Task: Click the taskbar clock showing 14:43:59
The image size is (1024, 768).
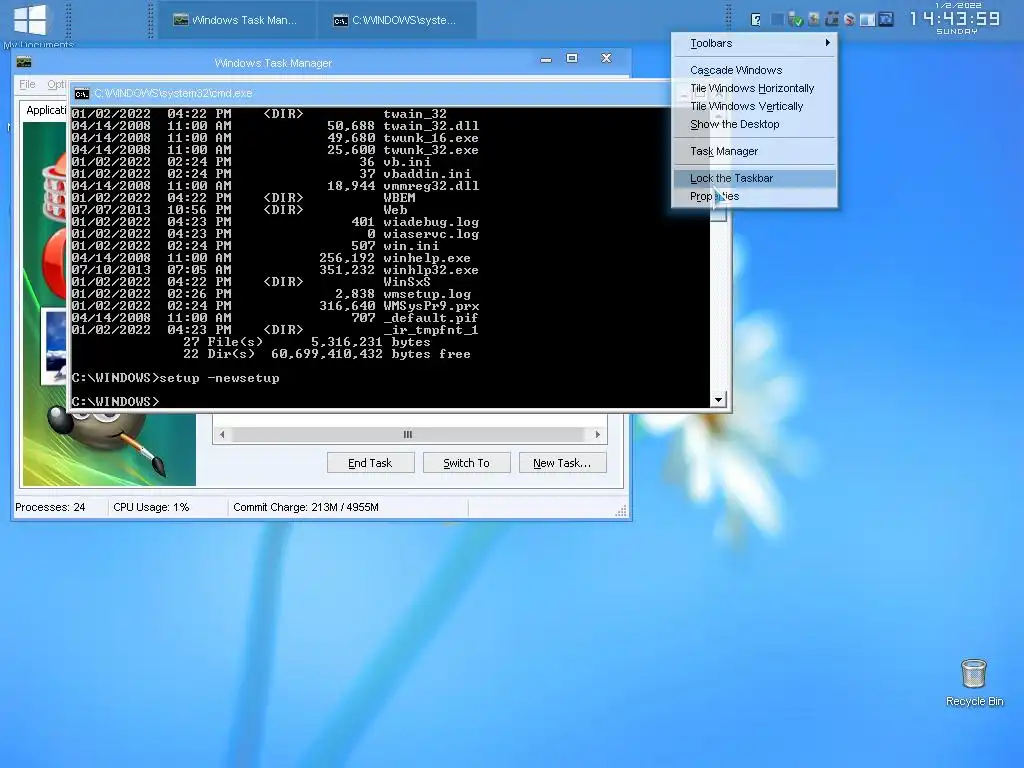Action: click(x=955, y=18)
